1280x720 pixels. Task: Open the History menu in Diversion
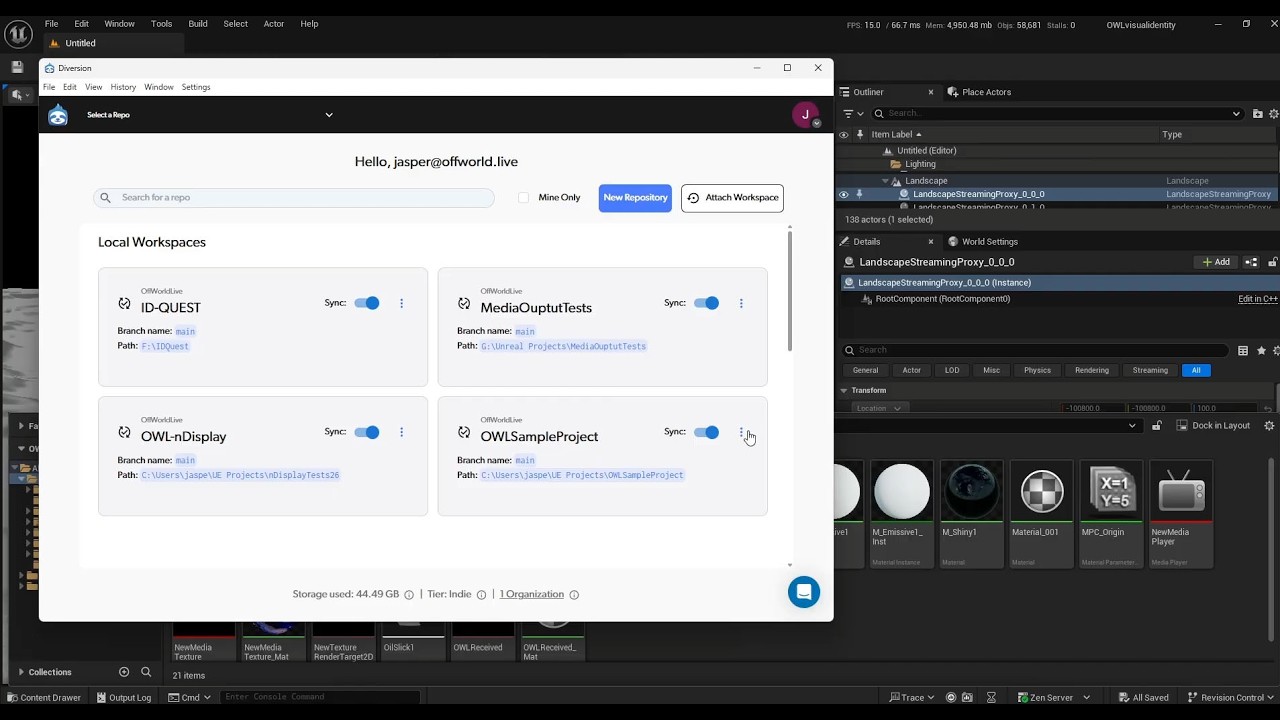(123, 87)
